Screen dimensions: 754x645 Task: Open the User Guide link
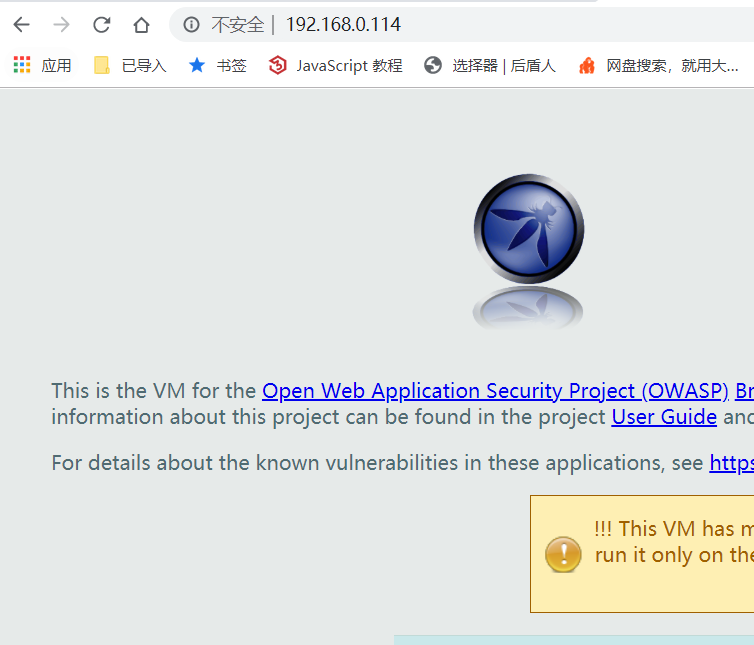(664, 417)
